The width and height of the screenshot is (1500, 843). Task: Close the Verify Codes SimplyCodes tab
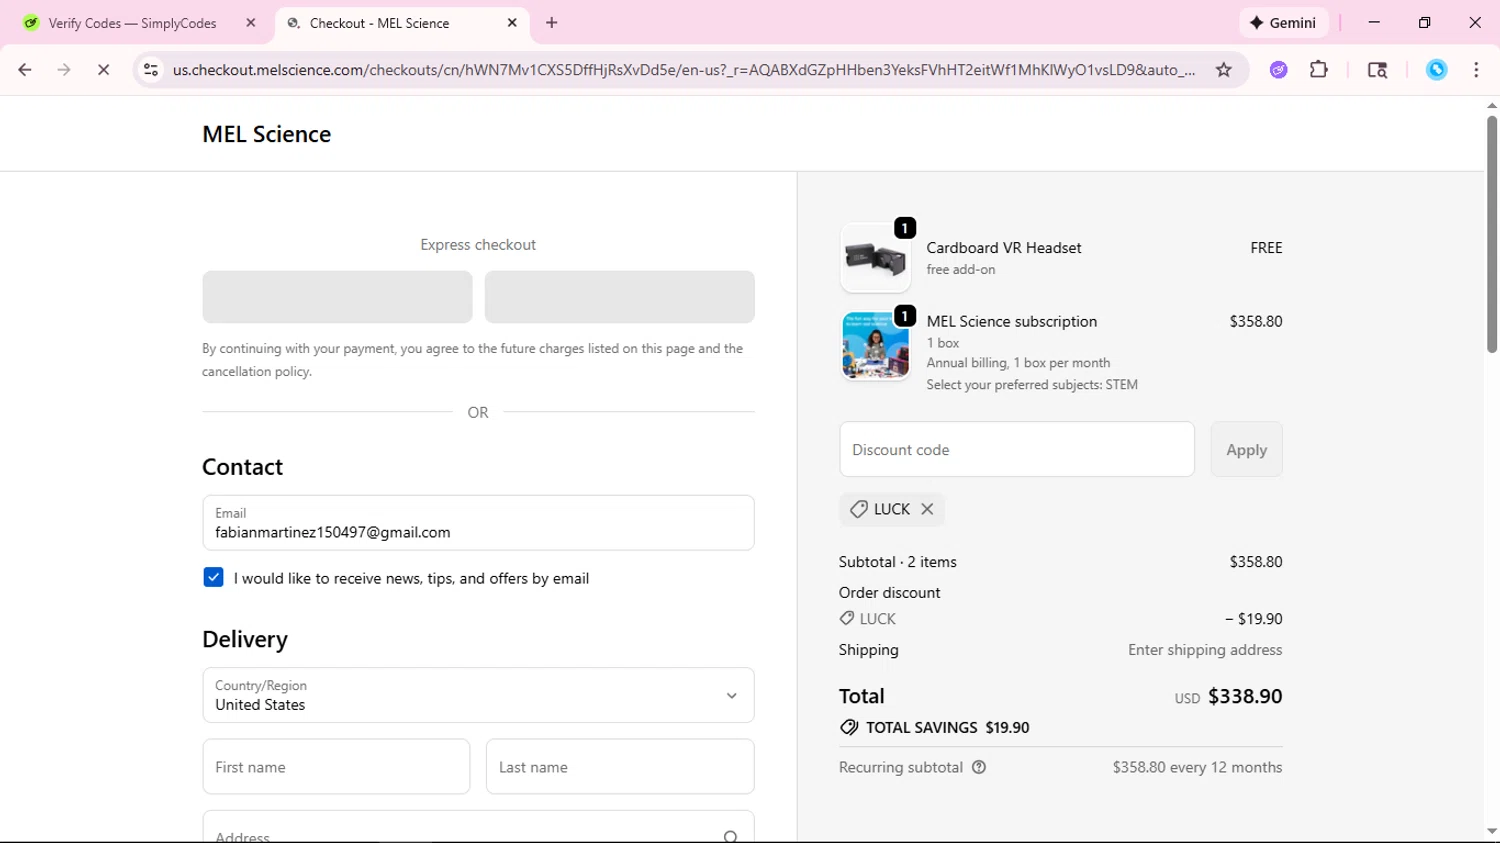point(251,23)
